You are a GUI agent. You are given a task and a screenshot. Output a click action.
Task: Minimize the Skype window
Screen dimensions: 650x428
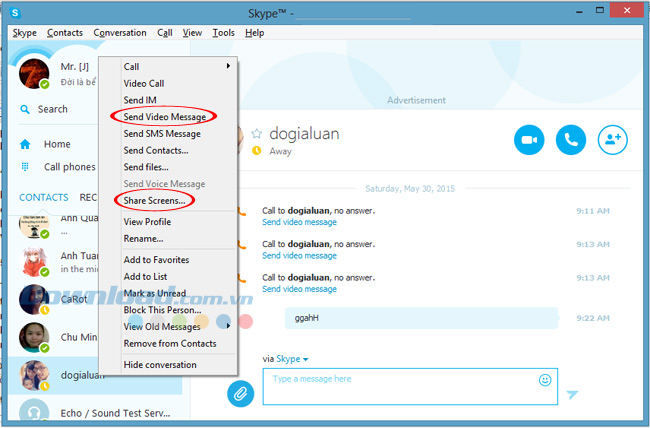(580, 11)
